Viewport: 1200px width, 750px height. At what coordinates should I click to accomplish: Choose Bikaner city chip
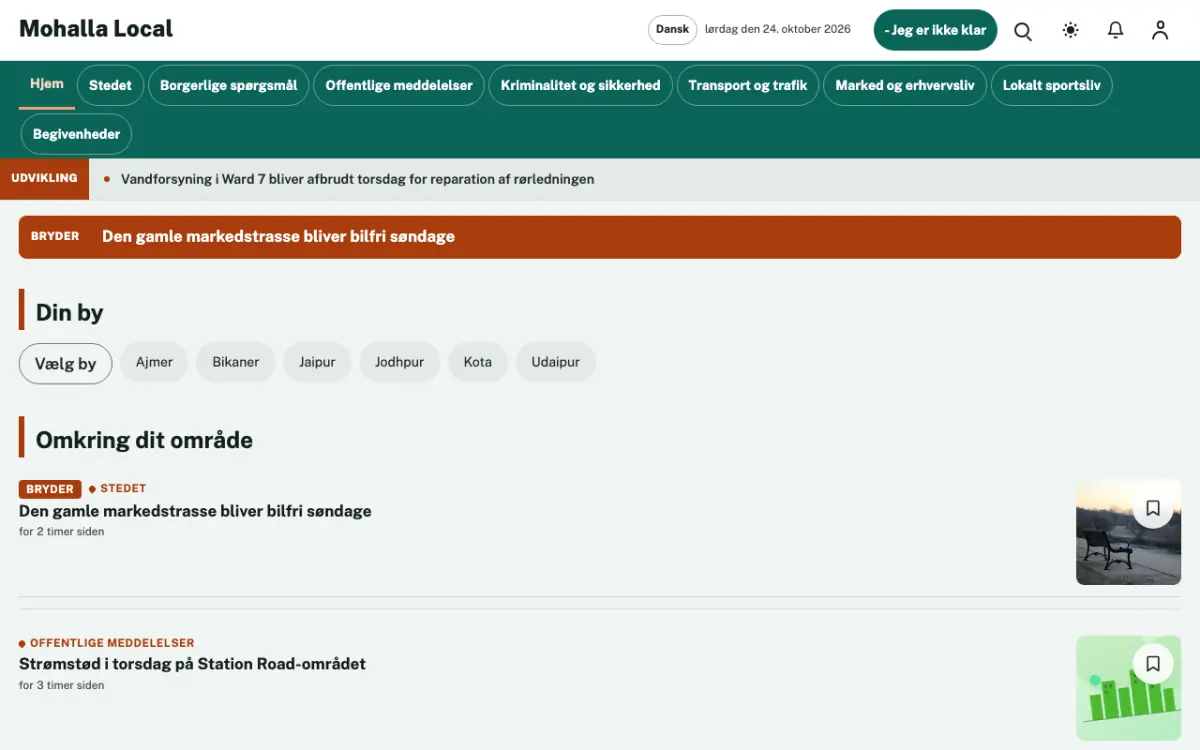coord(236,362)
